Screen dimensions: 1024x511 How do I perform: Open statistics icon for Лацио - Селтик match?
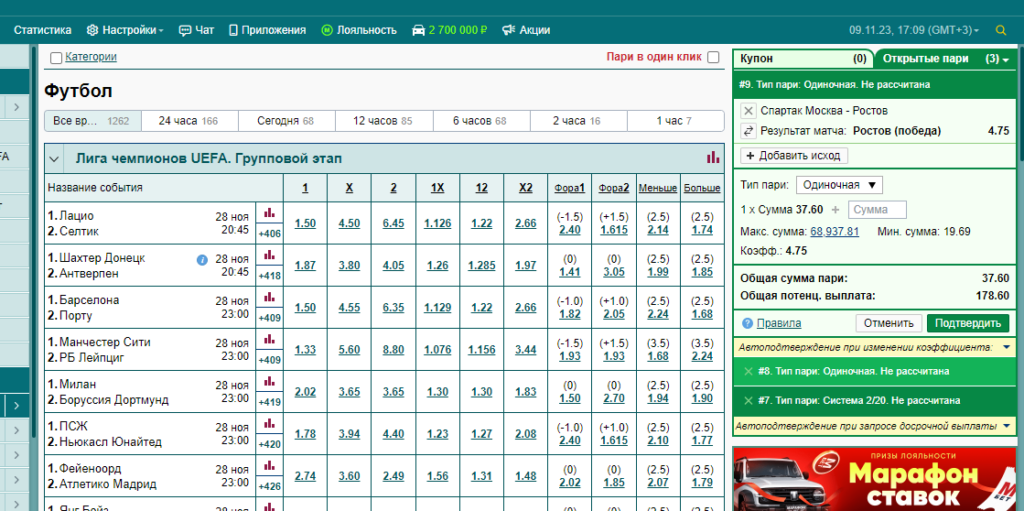(269, 212)
